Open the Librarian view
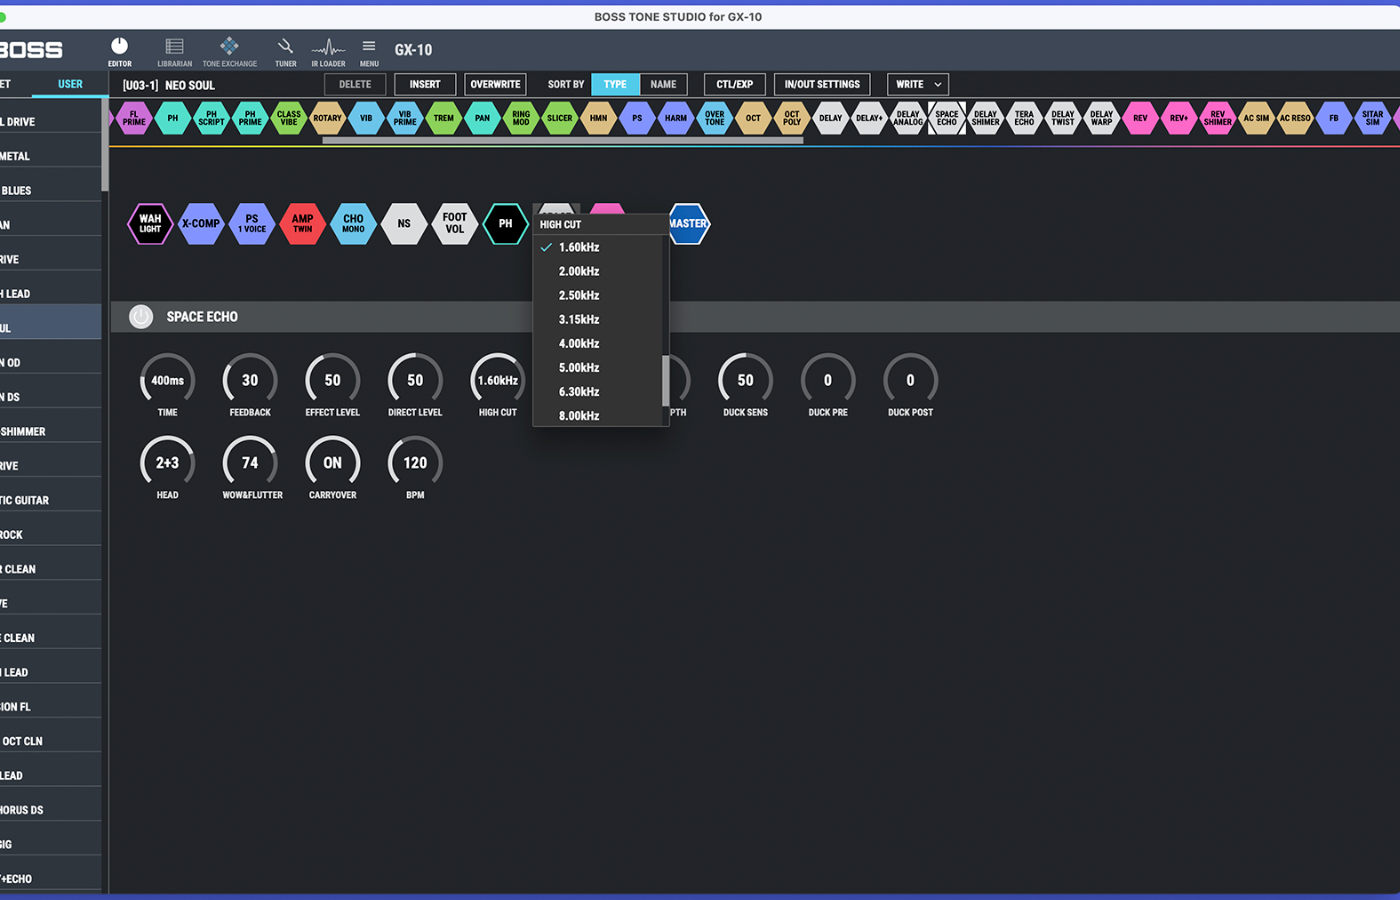 174,51
